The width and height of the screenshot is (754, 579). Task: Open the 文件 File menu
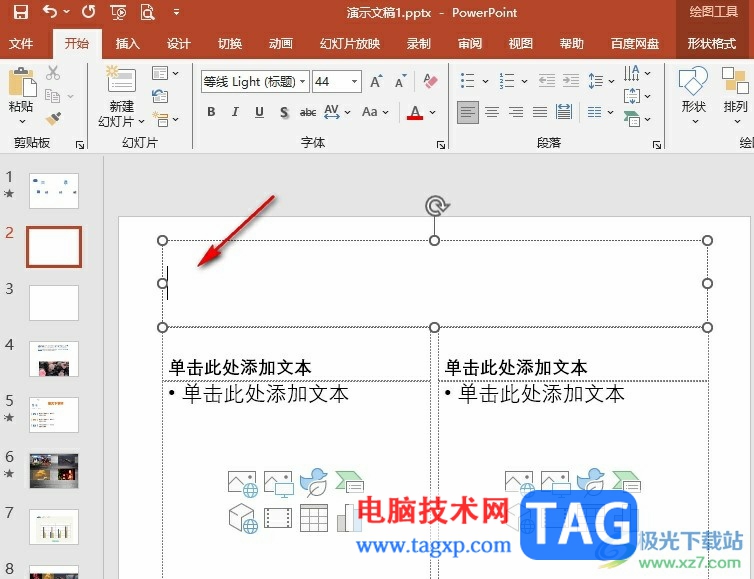21,44
